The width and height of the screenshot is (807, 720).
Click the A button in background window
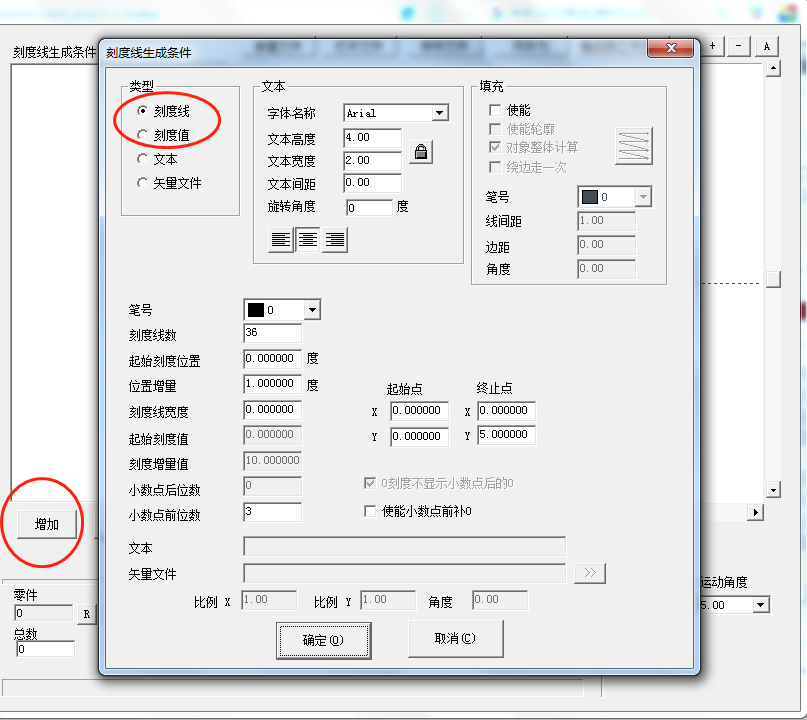click(x=767, y=46)
